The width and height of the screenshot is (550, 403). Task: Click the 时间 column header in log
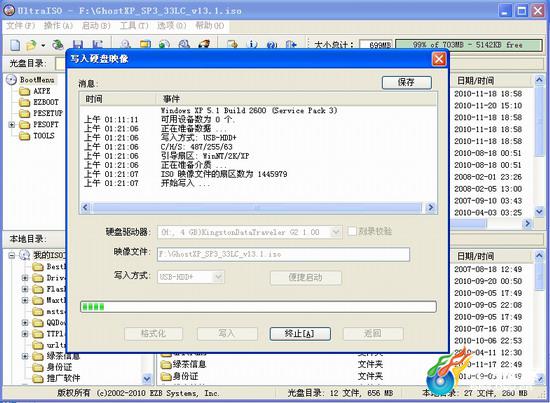[118, 99]
